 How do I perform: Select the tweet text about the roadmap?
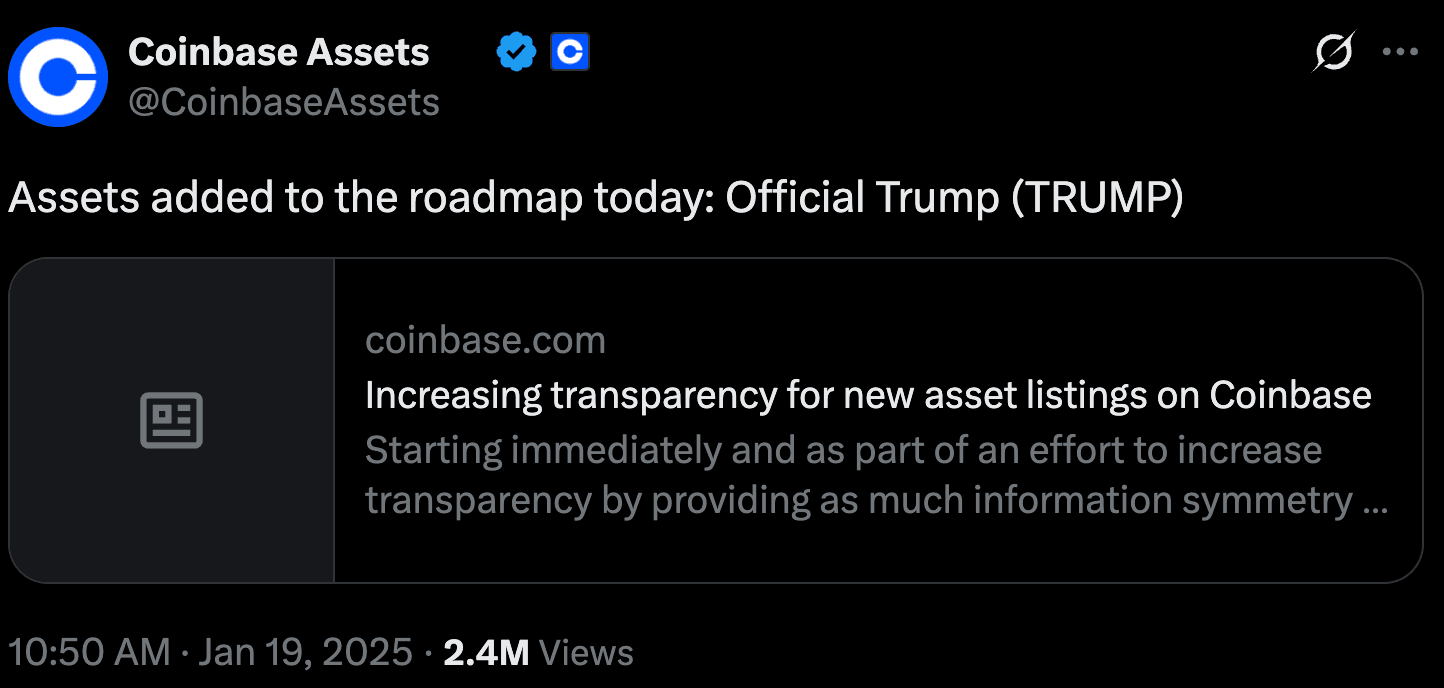(x=595, y=197)
